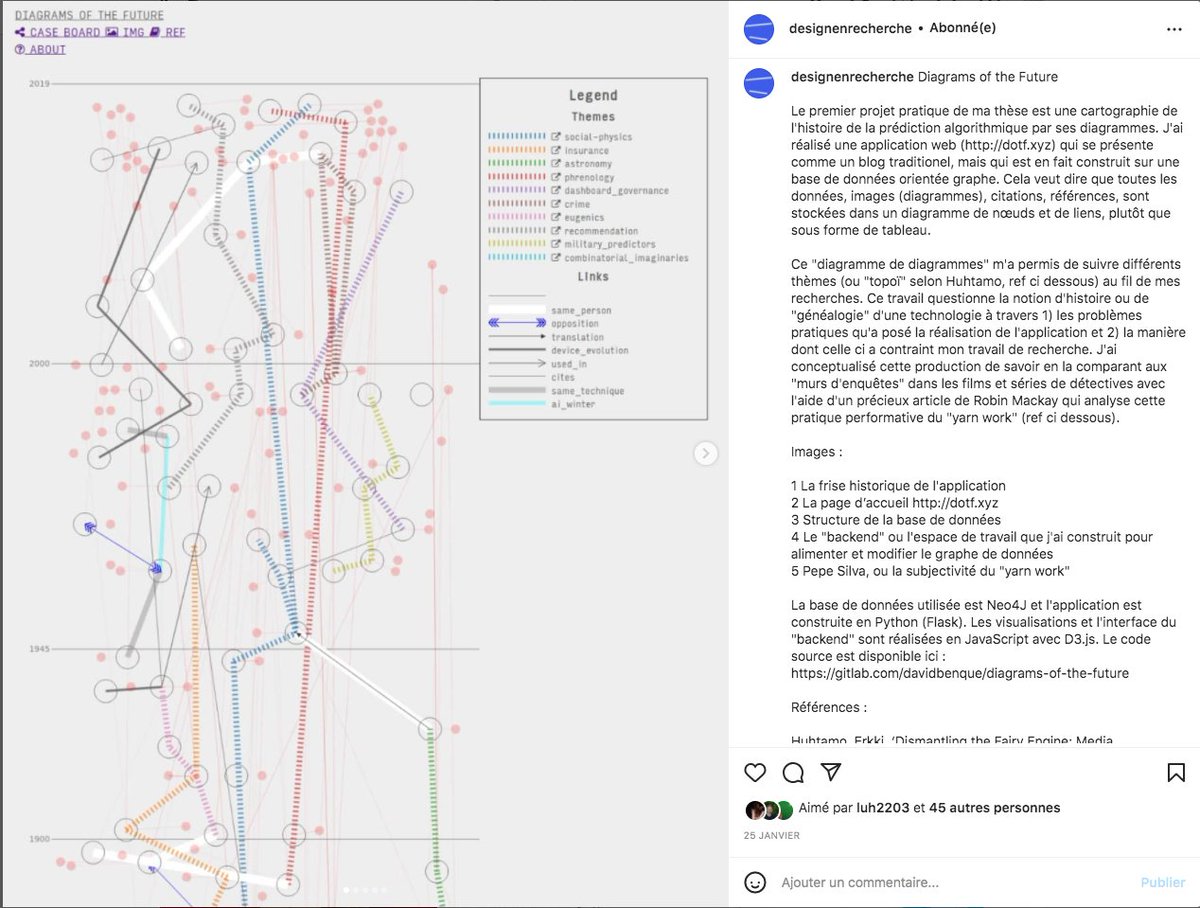The width and height of the screenshot is (1200, 908).
Task: Select the 1900 timeline year label
Action: click(x=39, y=839)
